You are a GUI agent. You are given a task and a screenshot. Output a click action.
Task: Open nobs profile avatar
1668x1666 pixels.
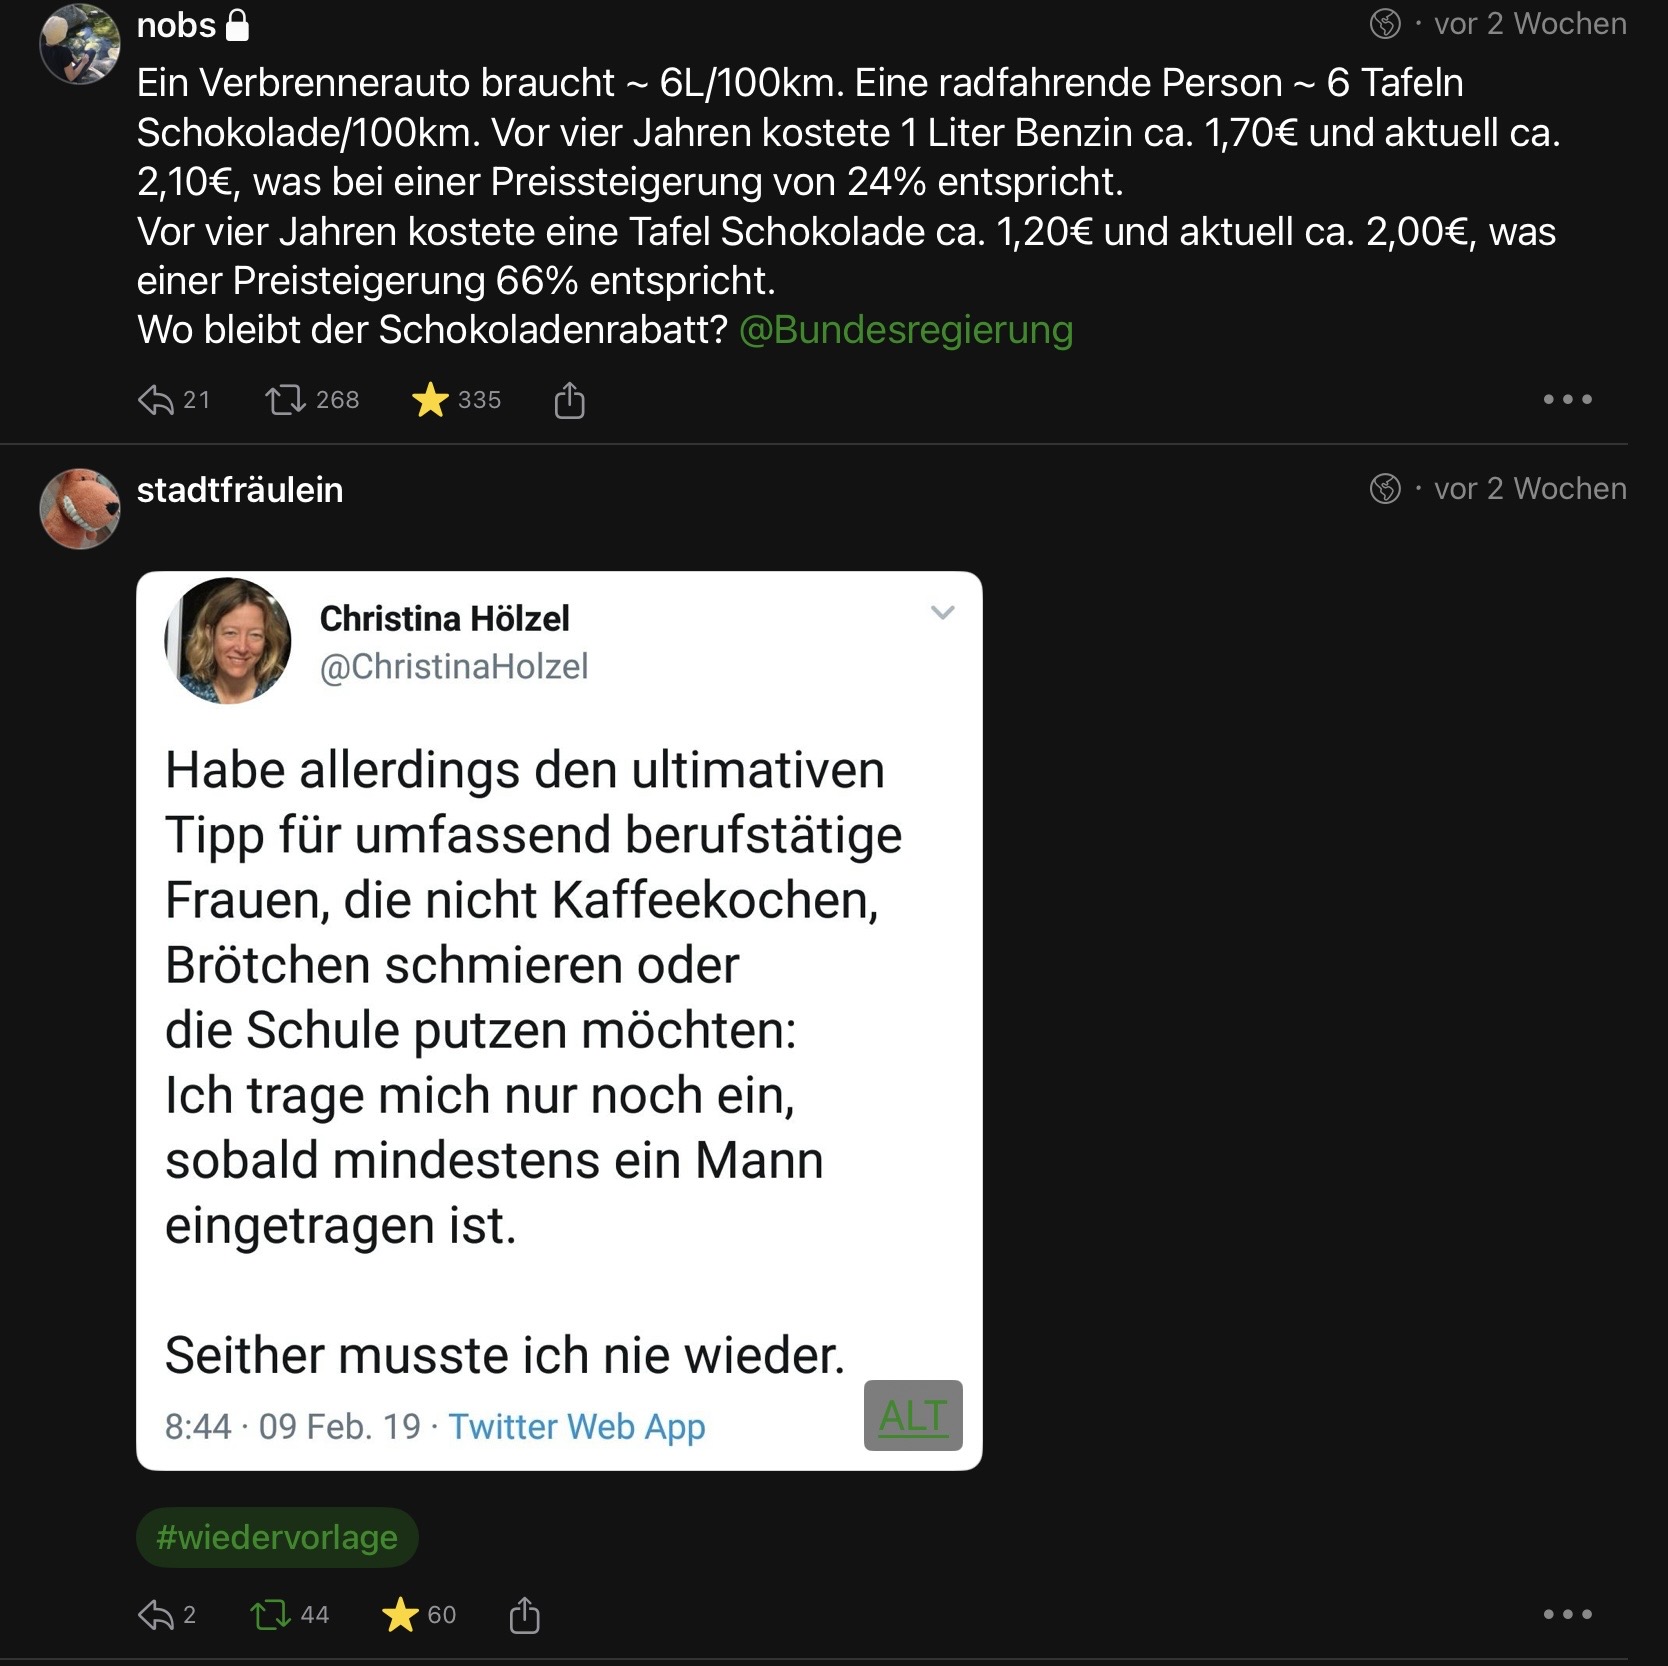point(80,44)
